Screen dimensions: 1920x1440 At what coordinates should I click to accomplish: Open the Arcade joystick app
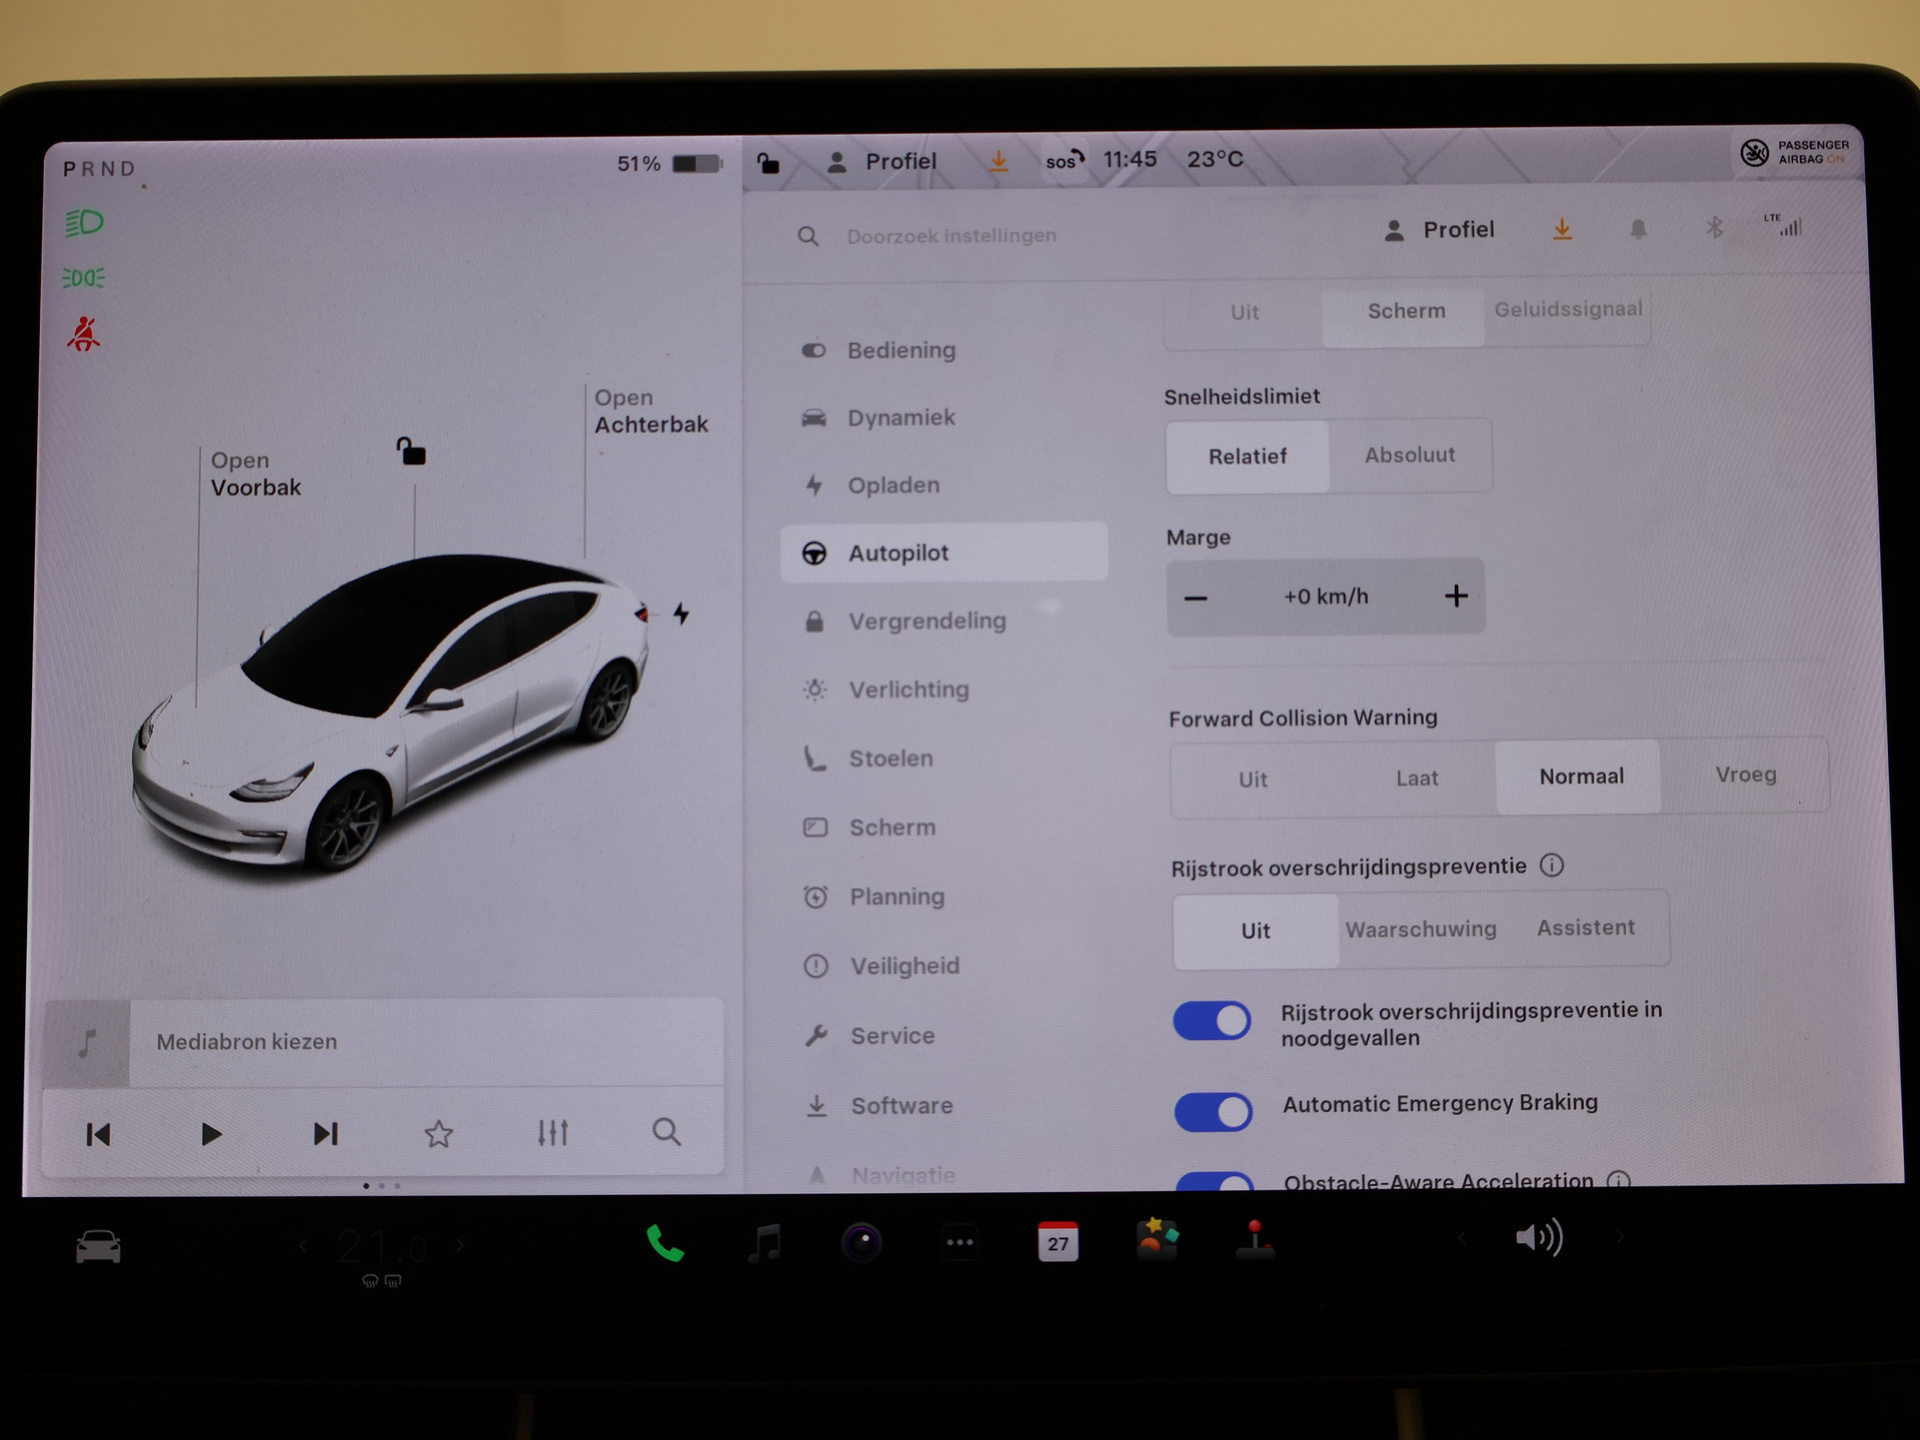[1255, 1238]
